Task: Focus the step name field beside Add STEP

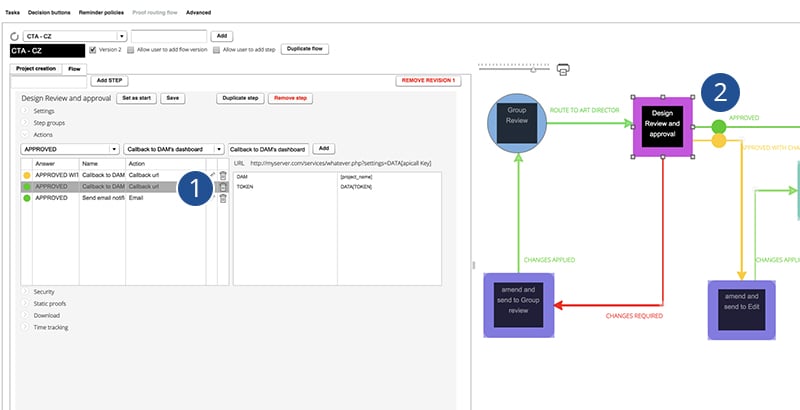Action: 49,82
